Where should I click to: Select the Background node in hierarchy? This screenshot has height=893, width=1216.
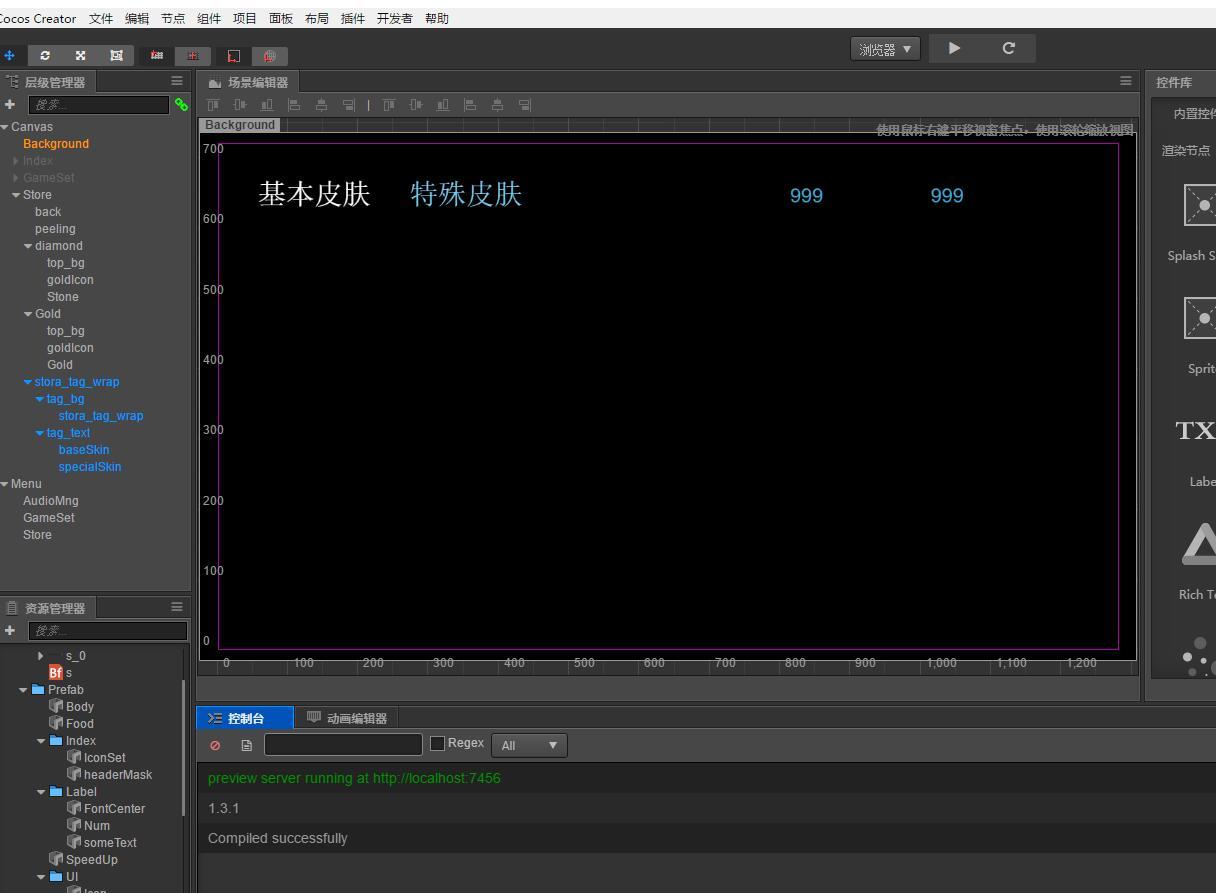pos(56,144)
